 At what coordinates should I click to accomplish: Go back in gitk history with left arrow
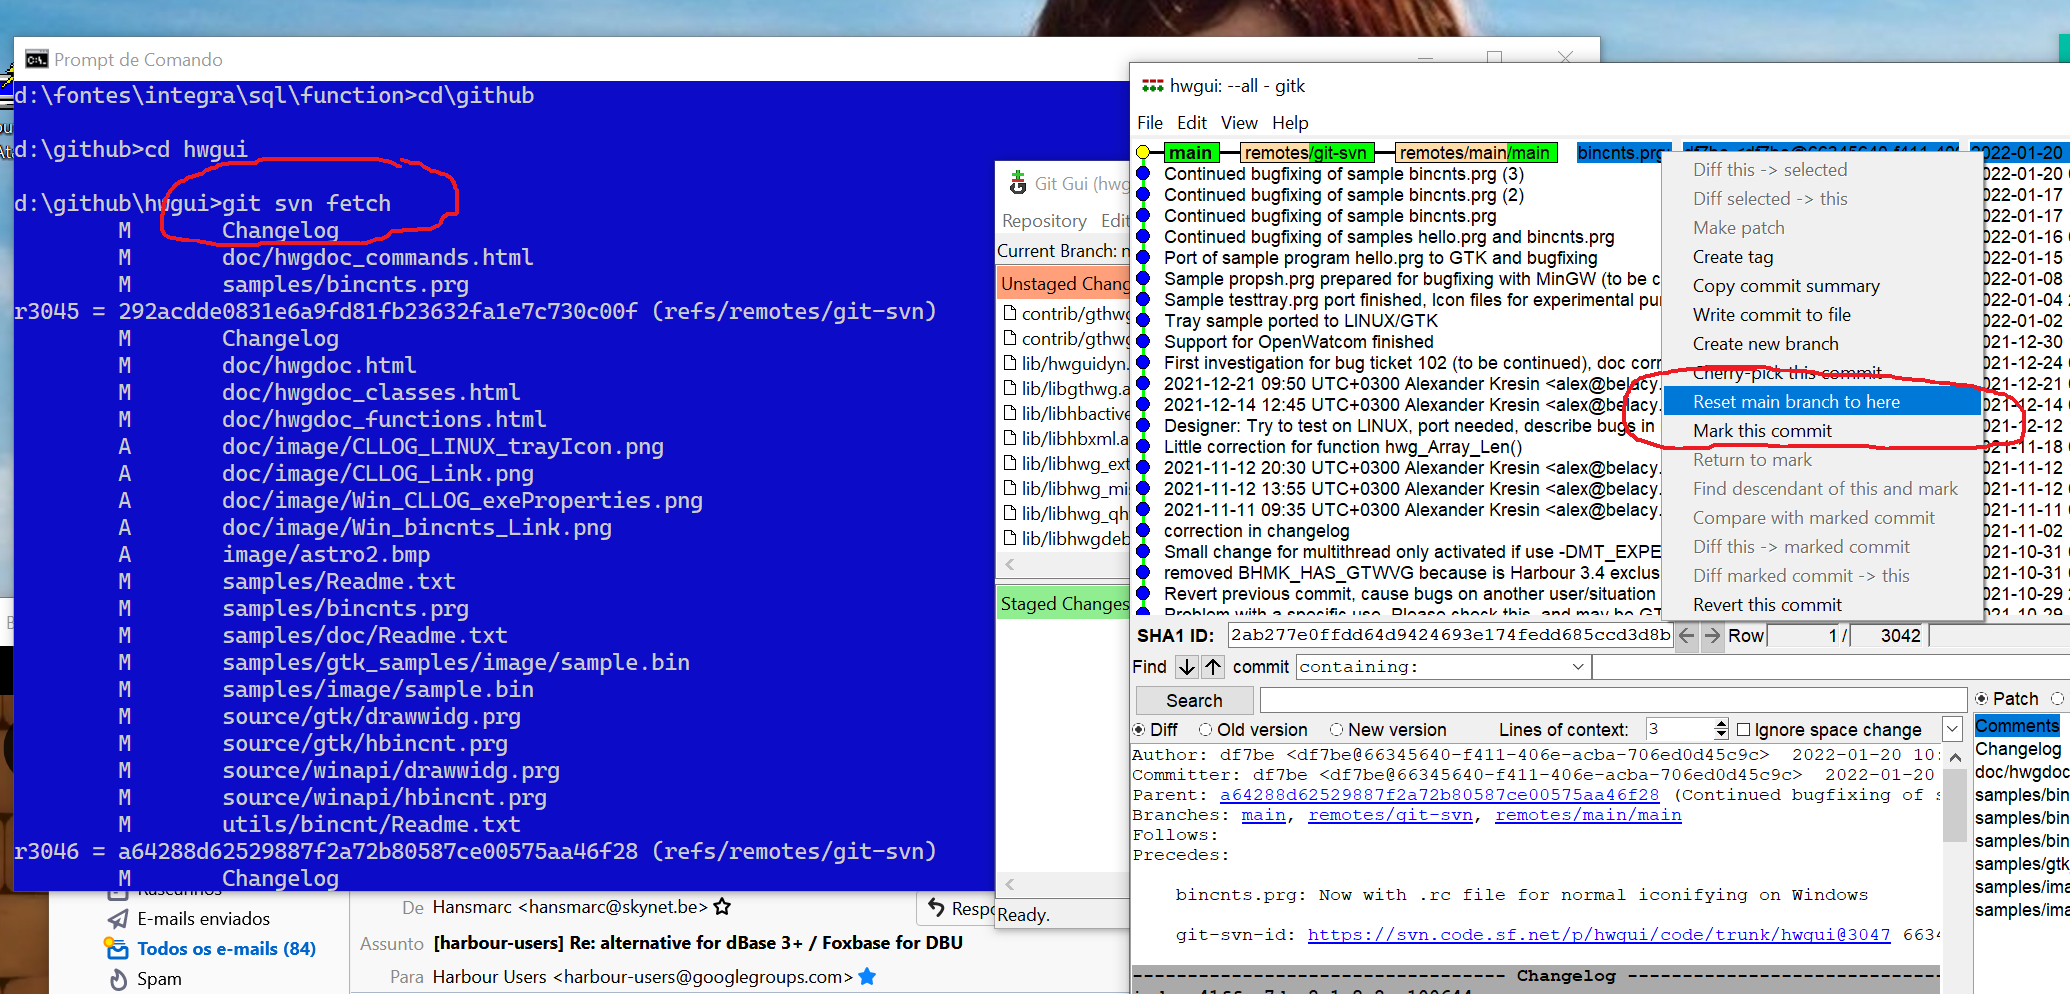[x=1687, y=635]
